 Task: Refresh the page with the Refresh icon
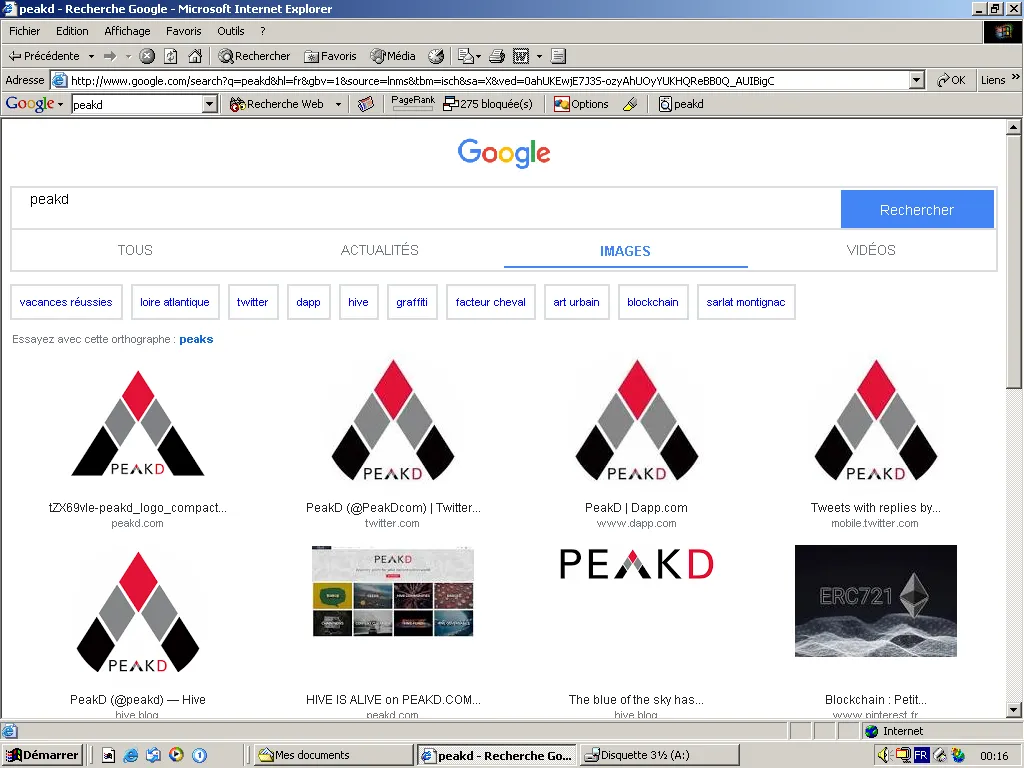coord(171,56)
